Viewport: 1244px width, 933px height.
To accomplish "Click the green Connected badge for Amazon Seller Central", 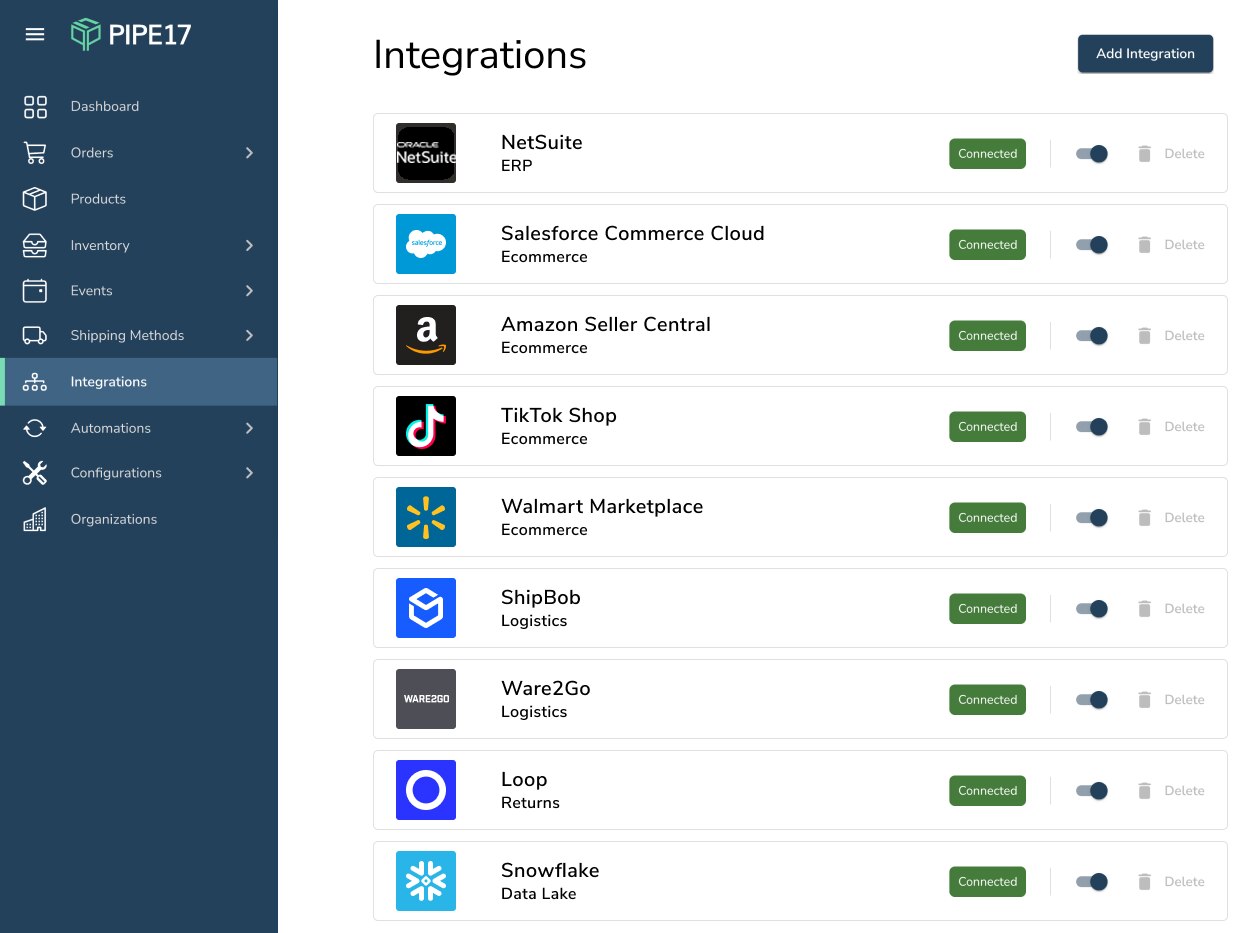I will tap(987, 336).
